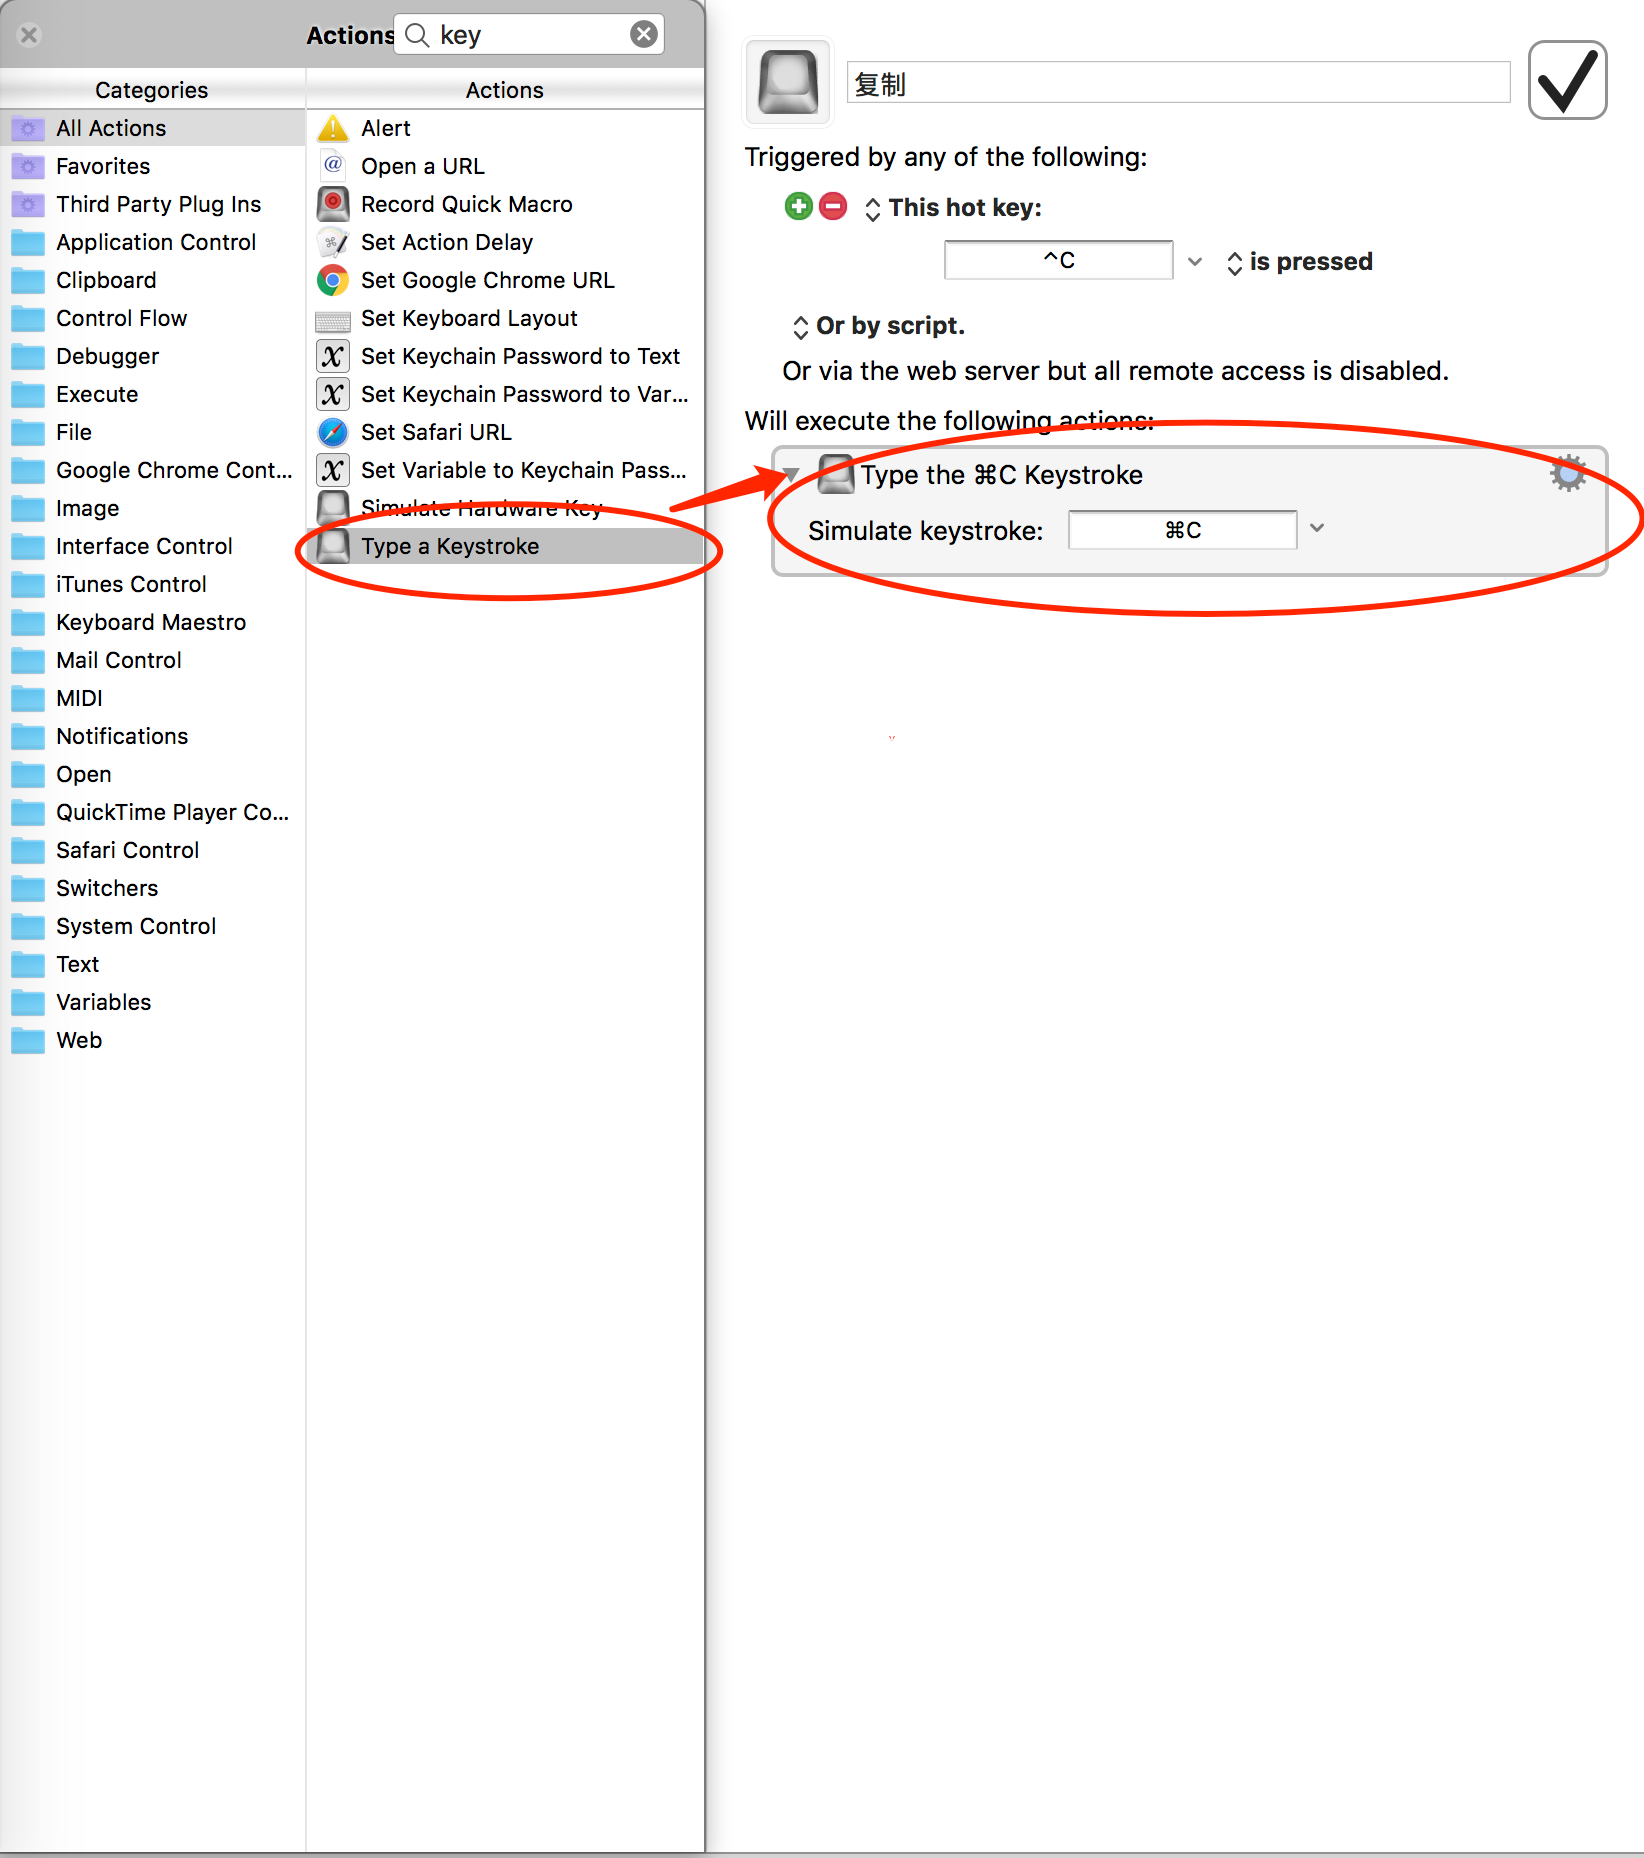Click the Set Action Delay icon
1644x1858 pixels.
[x=333, y=242]
